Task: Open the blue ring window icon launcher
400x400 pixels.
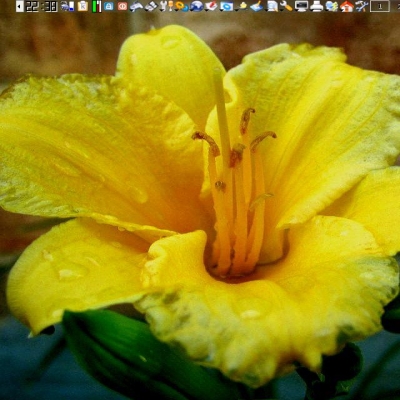Action: click(227, 6)
